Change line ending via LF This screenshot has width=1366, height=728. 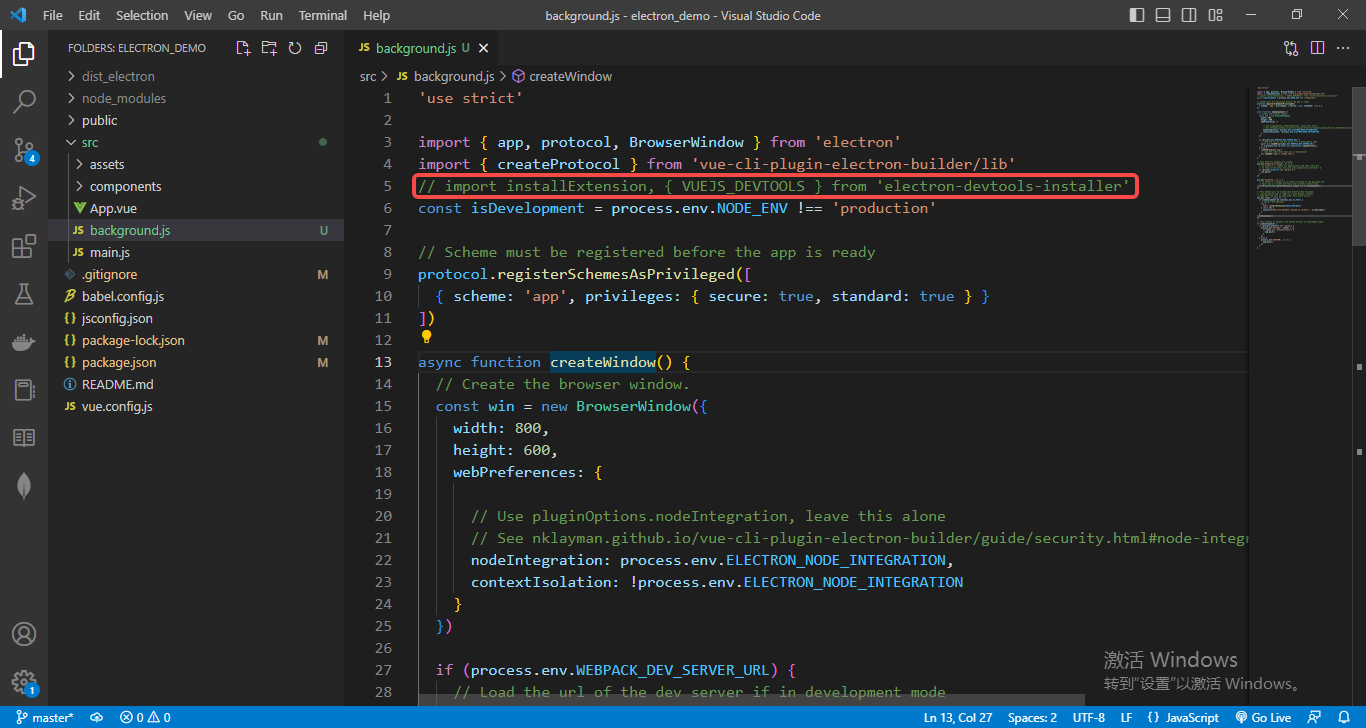[1126, 717]
